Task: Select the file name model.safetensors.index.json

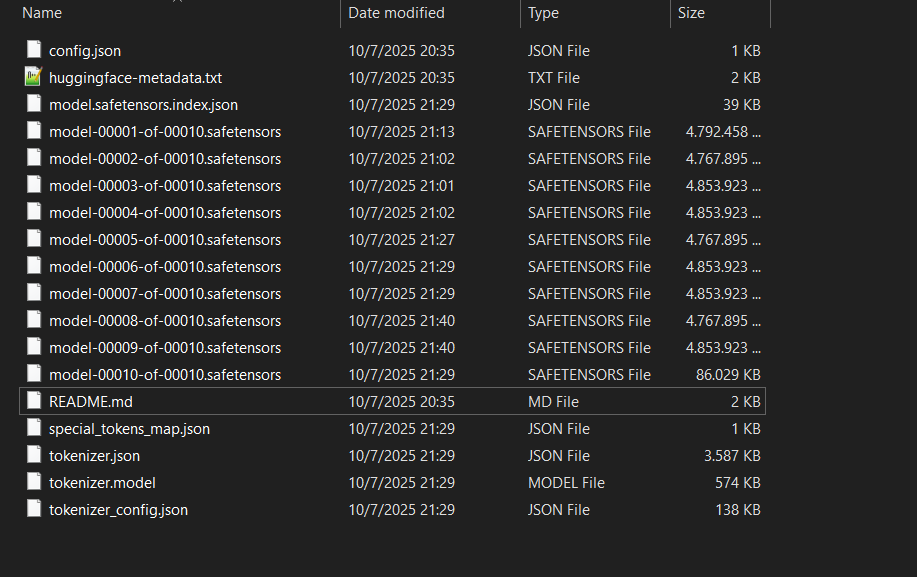Action: point(143,105)
